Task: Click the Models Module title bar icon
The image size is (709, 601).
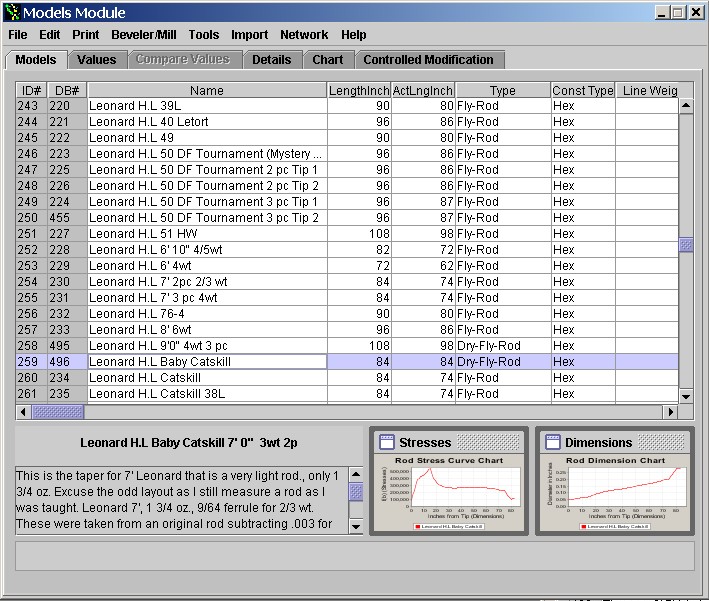Action: click(11, 12)
